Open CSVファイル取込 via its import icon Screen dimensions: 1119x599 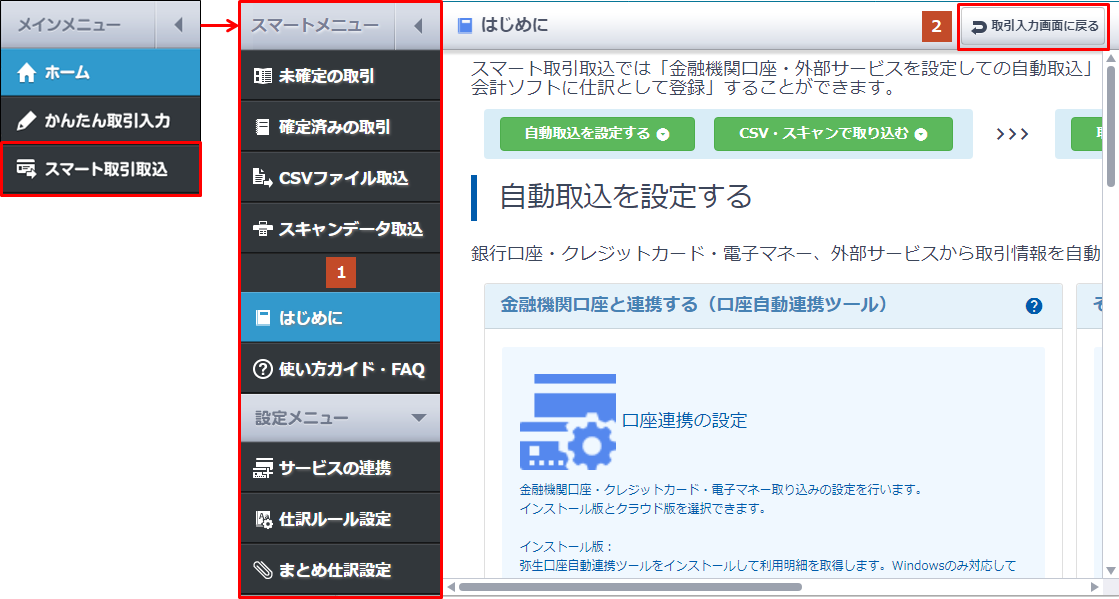point(262,175)
